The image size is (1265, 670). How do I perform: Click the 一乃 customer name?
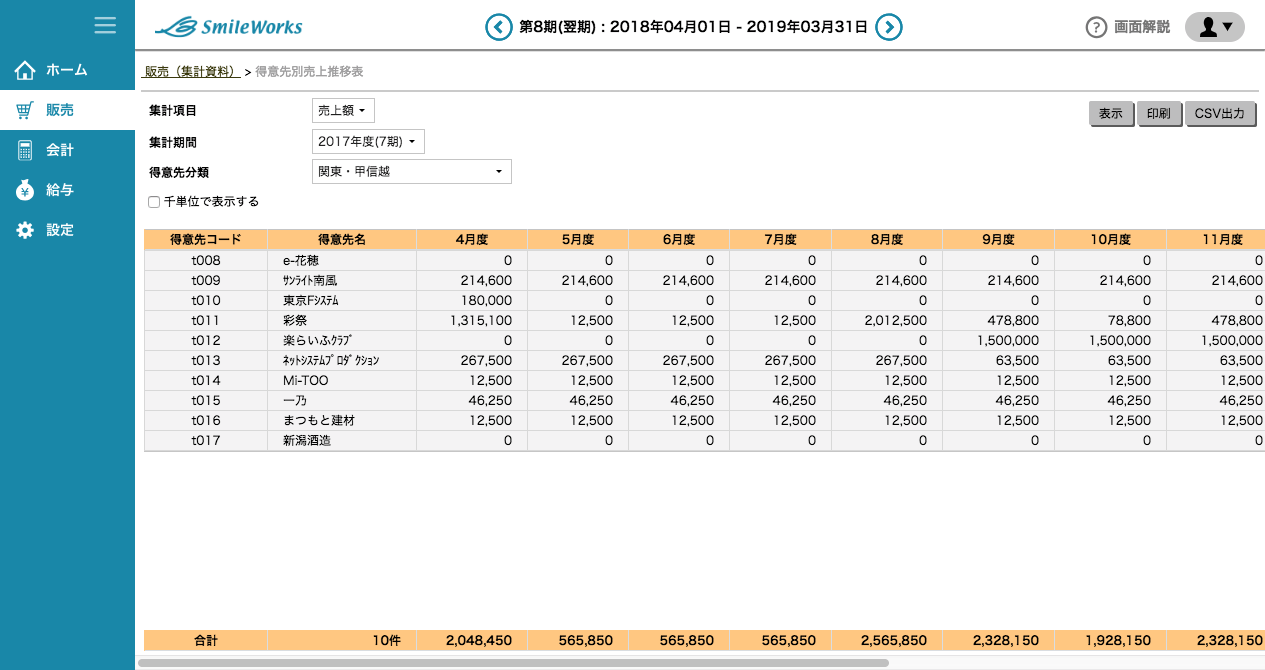click(294, 400)
